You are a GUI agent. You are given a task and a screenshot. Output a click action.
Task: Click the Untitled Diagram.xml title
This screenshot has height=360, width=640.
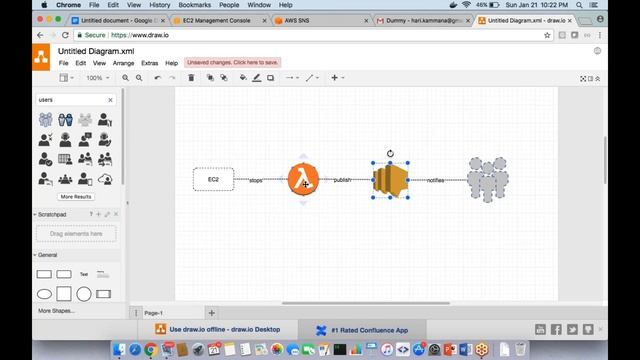click(x=96, y=51)
